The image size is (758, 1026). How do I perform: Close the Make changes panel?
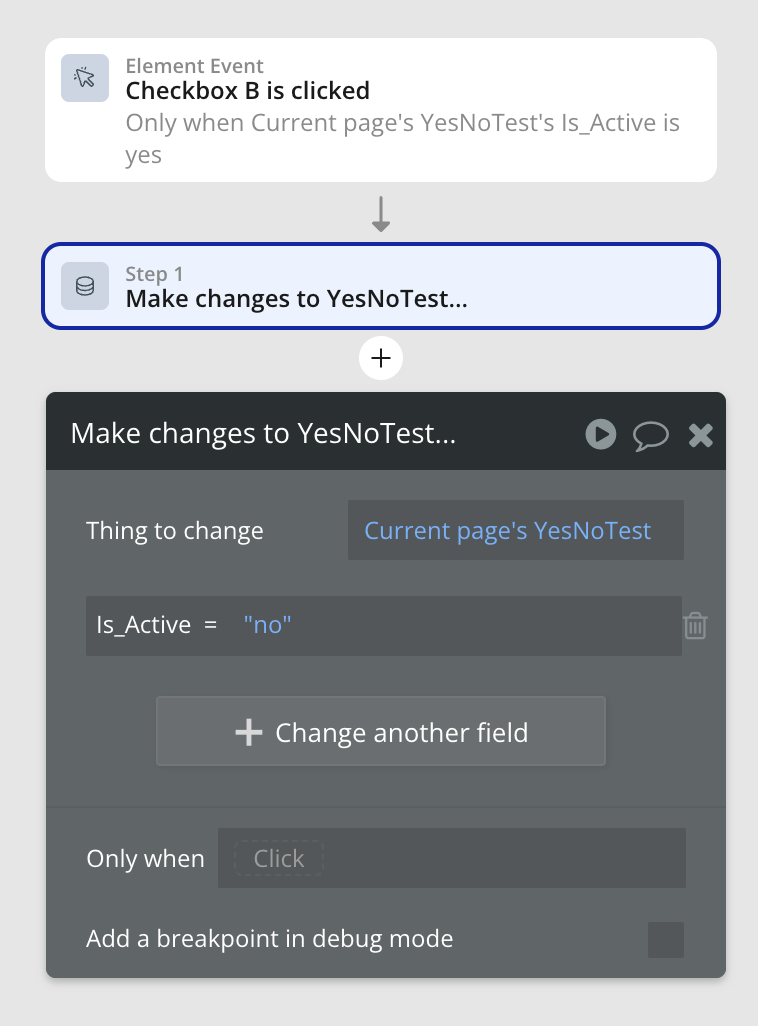point(701,434)
